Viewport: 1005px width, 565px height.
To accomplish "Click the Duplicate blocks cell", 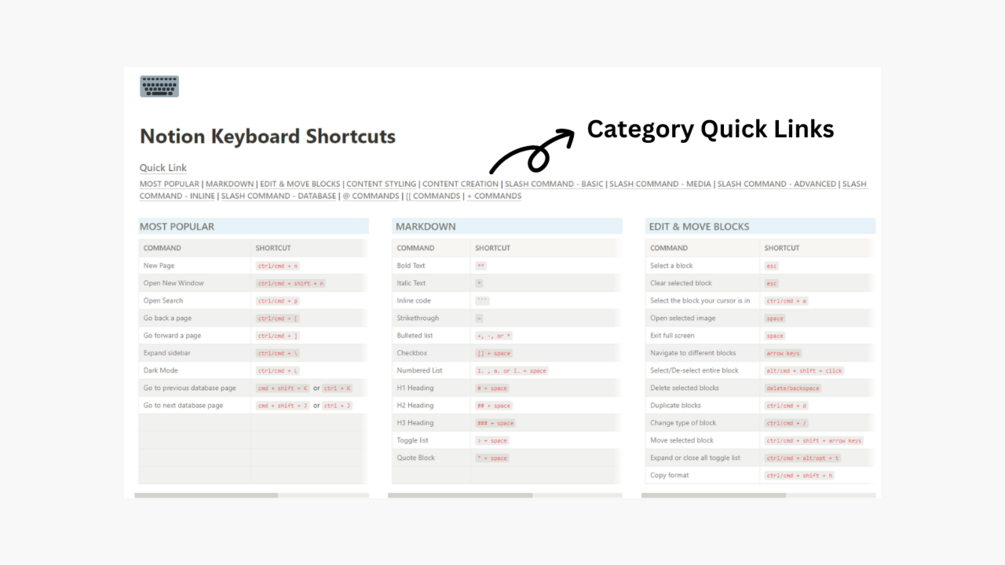I will pos(702,405).
